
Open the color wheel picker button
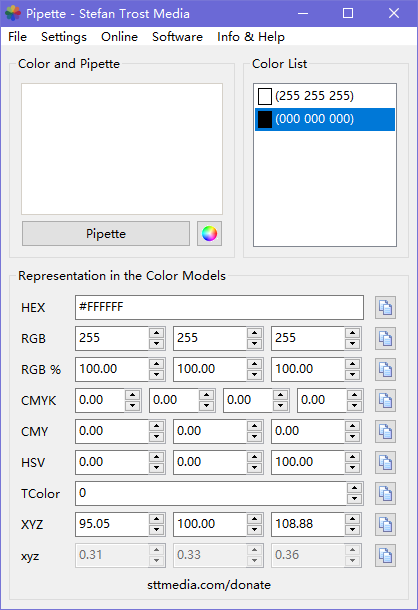tap(209, 233)
